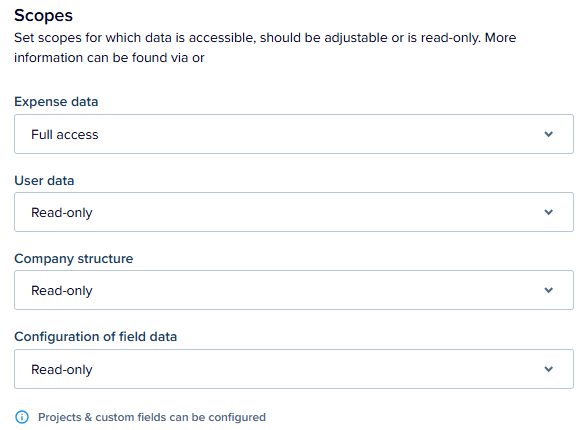The height and width of the screenshot is (430, 588).
Task: Open the Expense data dropdown
Action: pyautogui.click(x=294, y=134)
